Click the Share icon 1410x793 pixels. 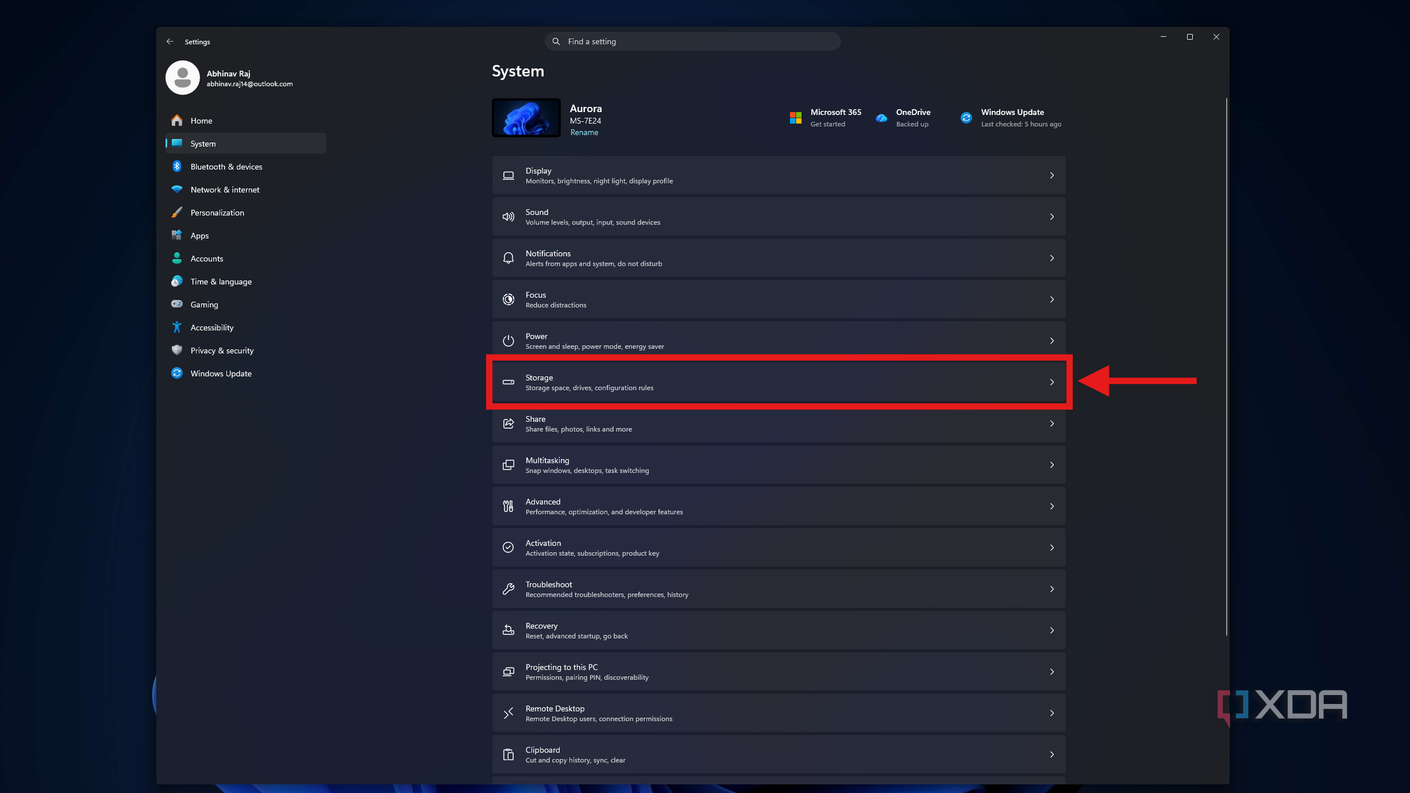pyautogui.click(x=508, y=424)
